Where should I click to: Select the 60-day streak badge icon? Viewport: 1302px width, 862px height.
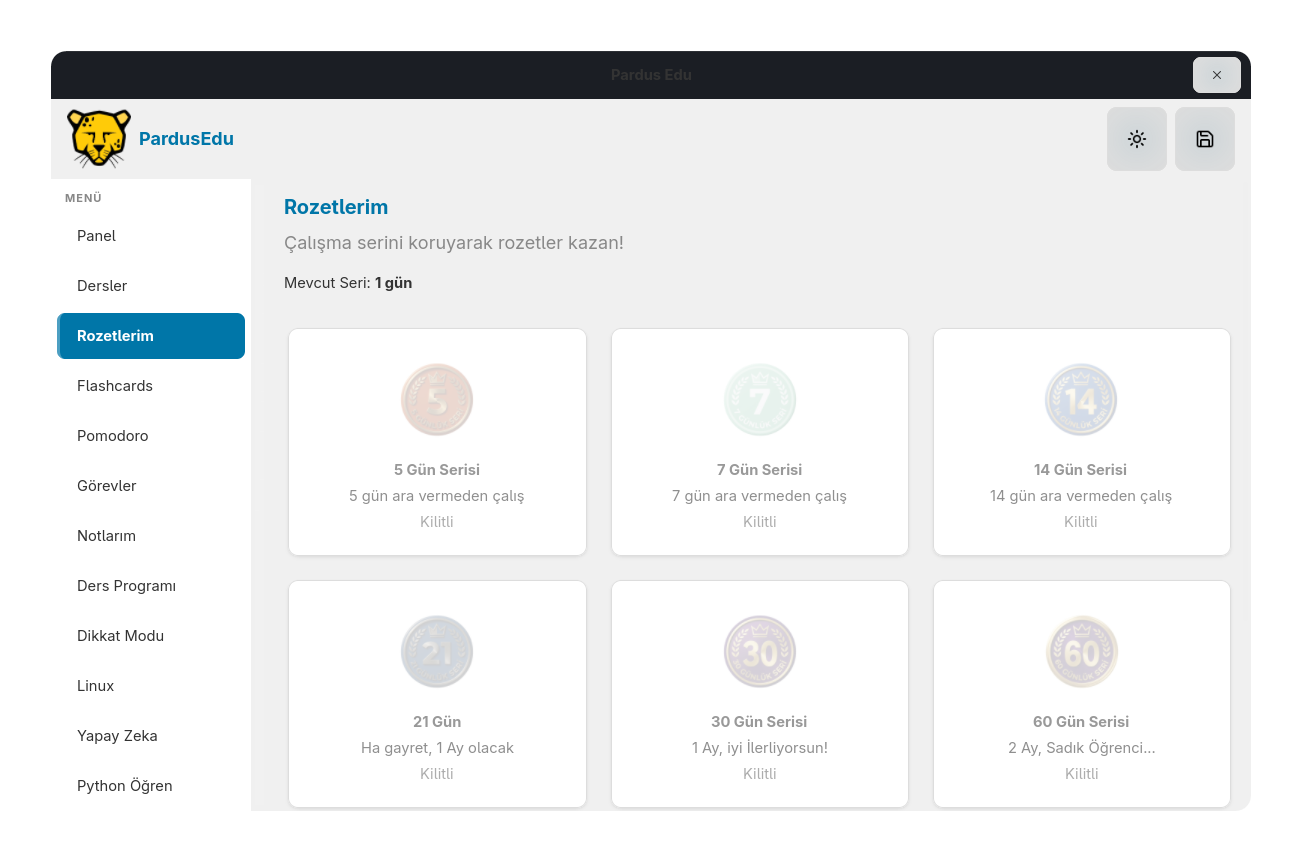click(x=1081, y=652)
